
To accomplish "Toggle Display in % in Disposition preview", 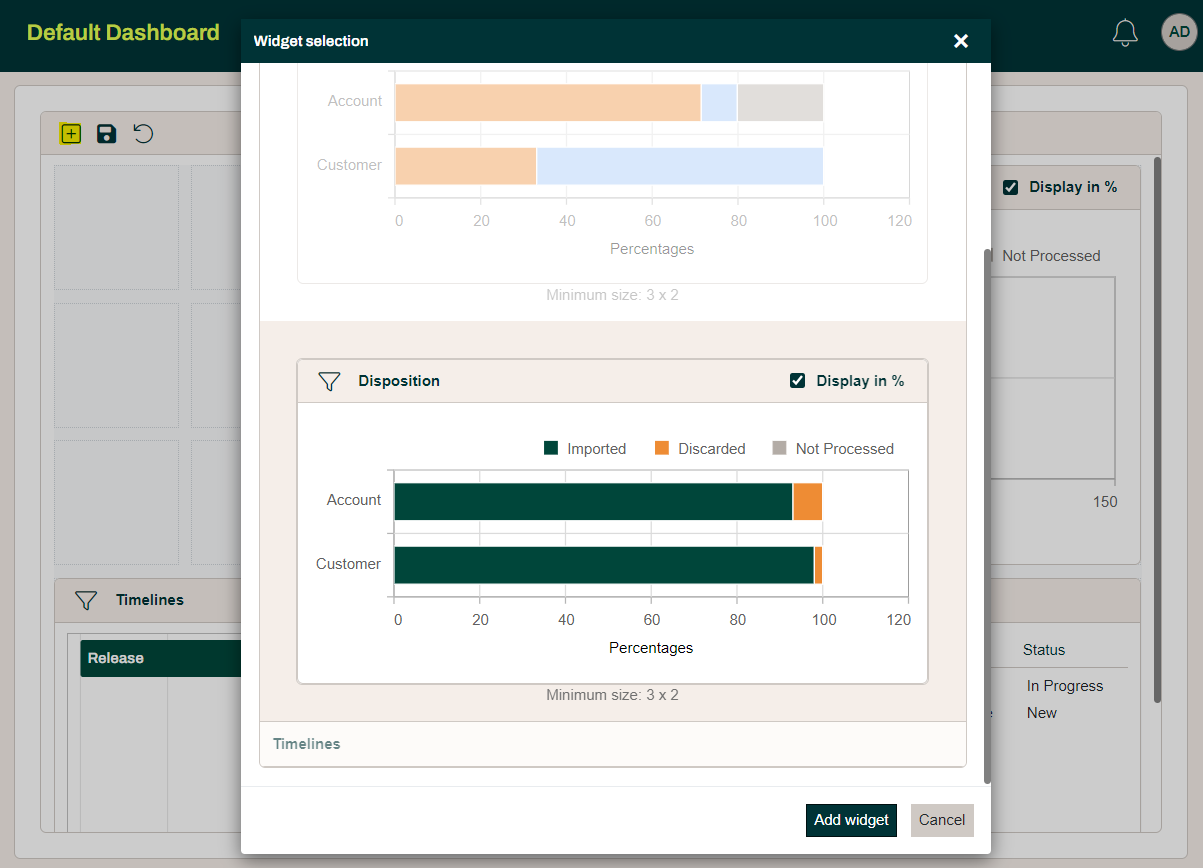I will 798,381.
